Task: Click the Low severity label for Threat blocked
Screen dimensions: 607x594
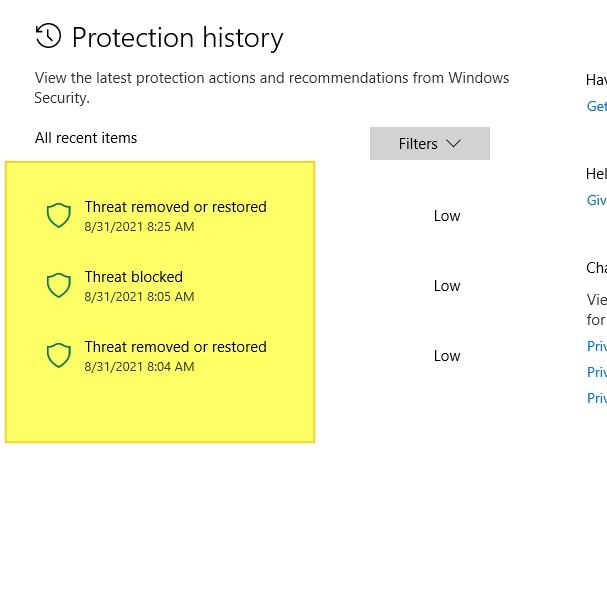Action: (x=447, y=286)
